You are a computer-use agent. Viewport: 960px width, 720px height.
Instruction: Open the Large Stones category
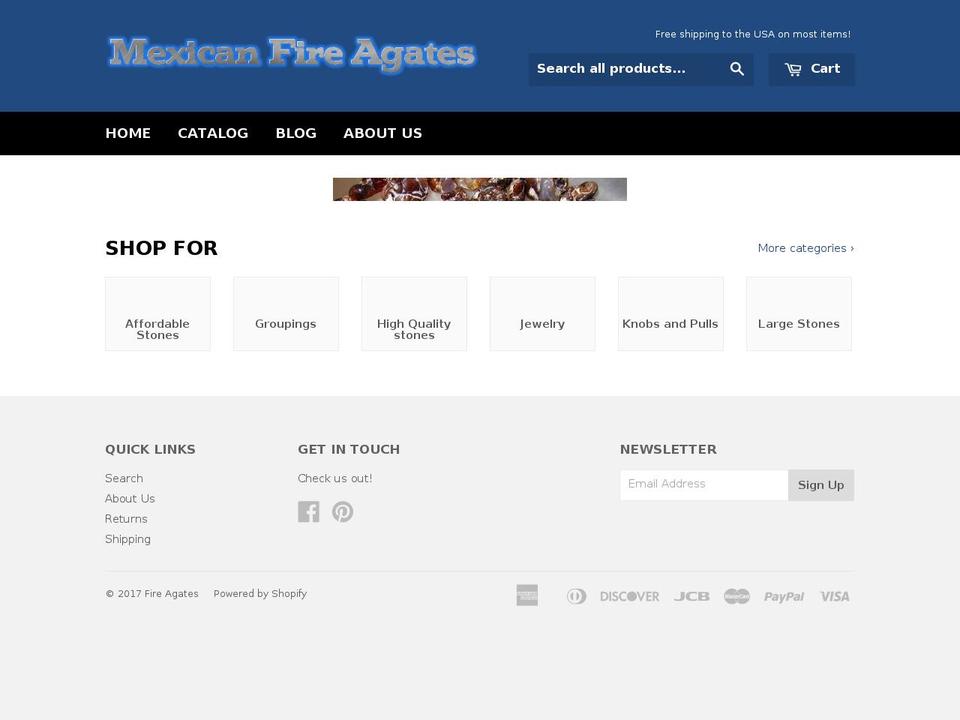click(799, 314)
